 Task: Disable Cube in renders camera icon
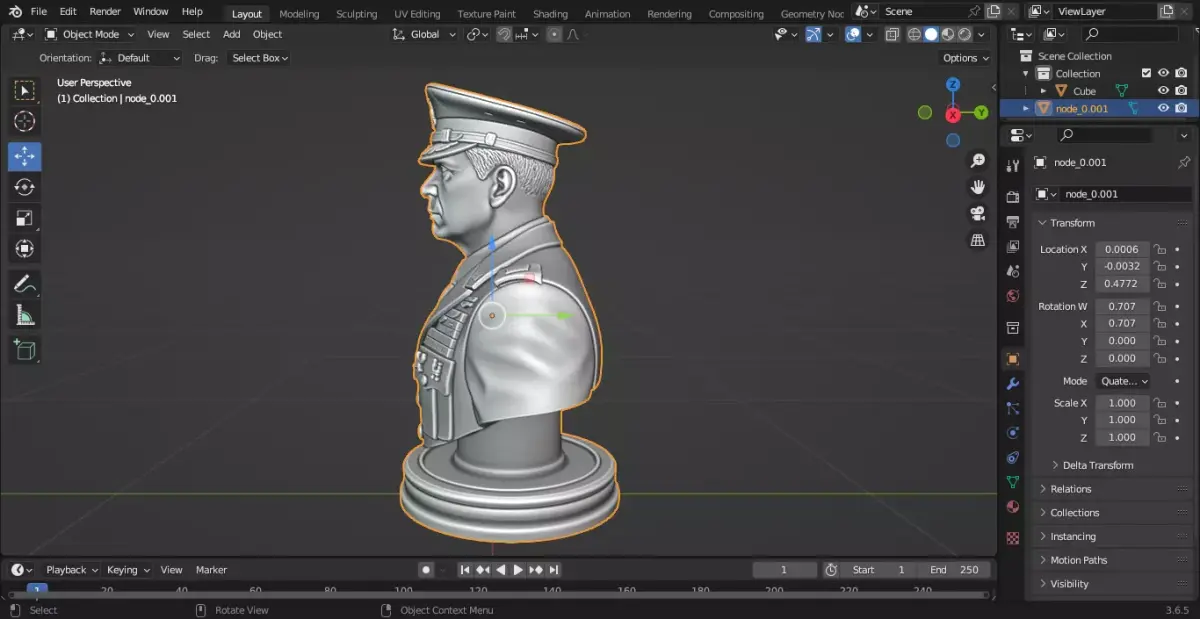tap(1181, 91)
